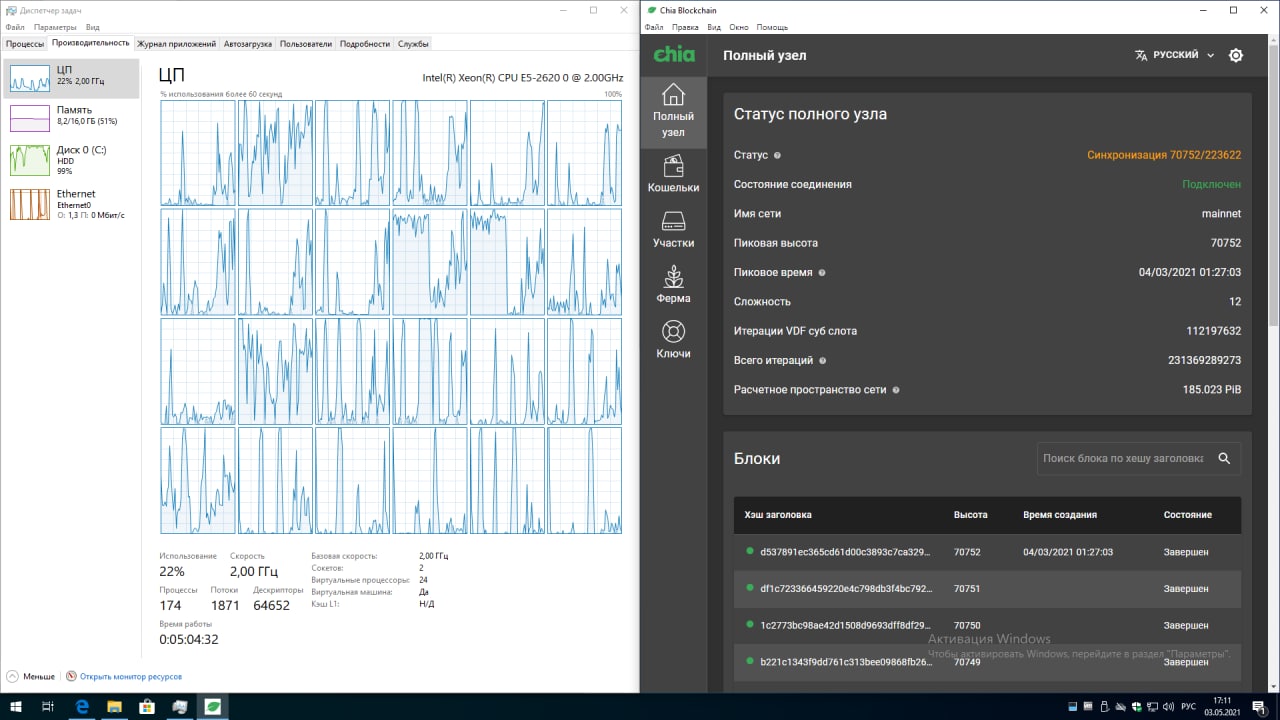
Task: Select the Память item in performance sidebar
Action: 71,117
